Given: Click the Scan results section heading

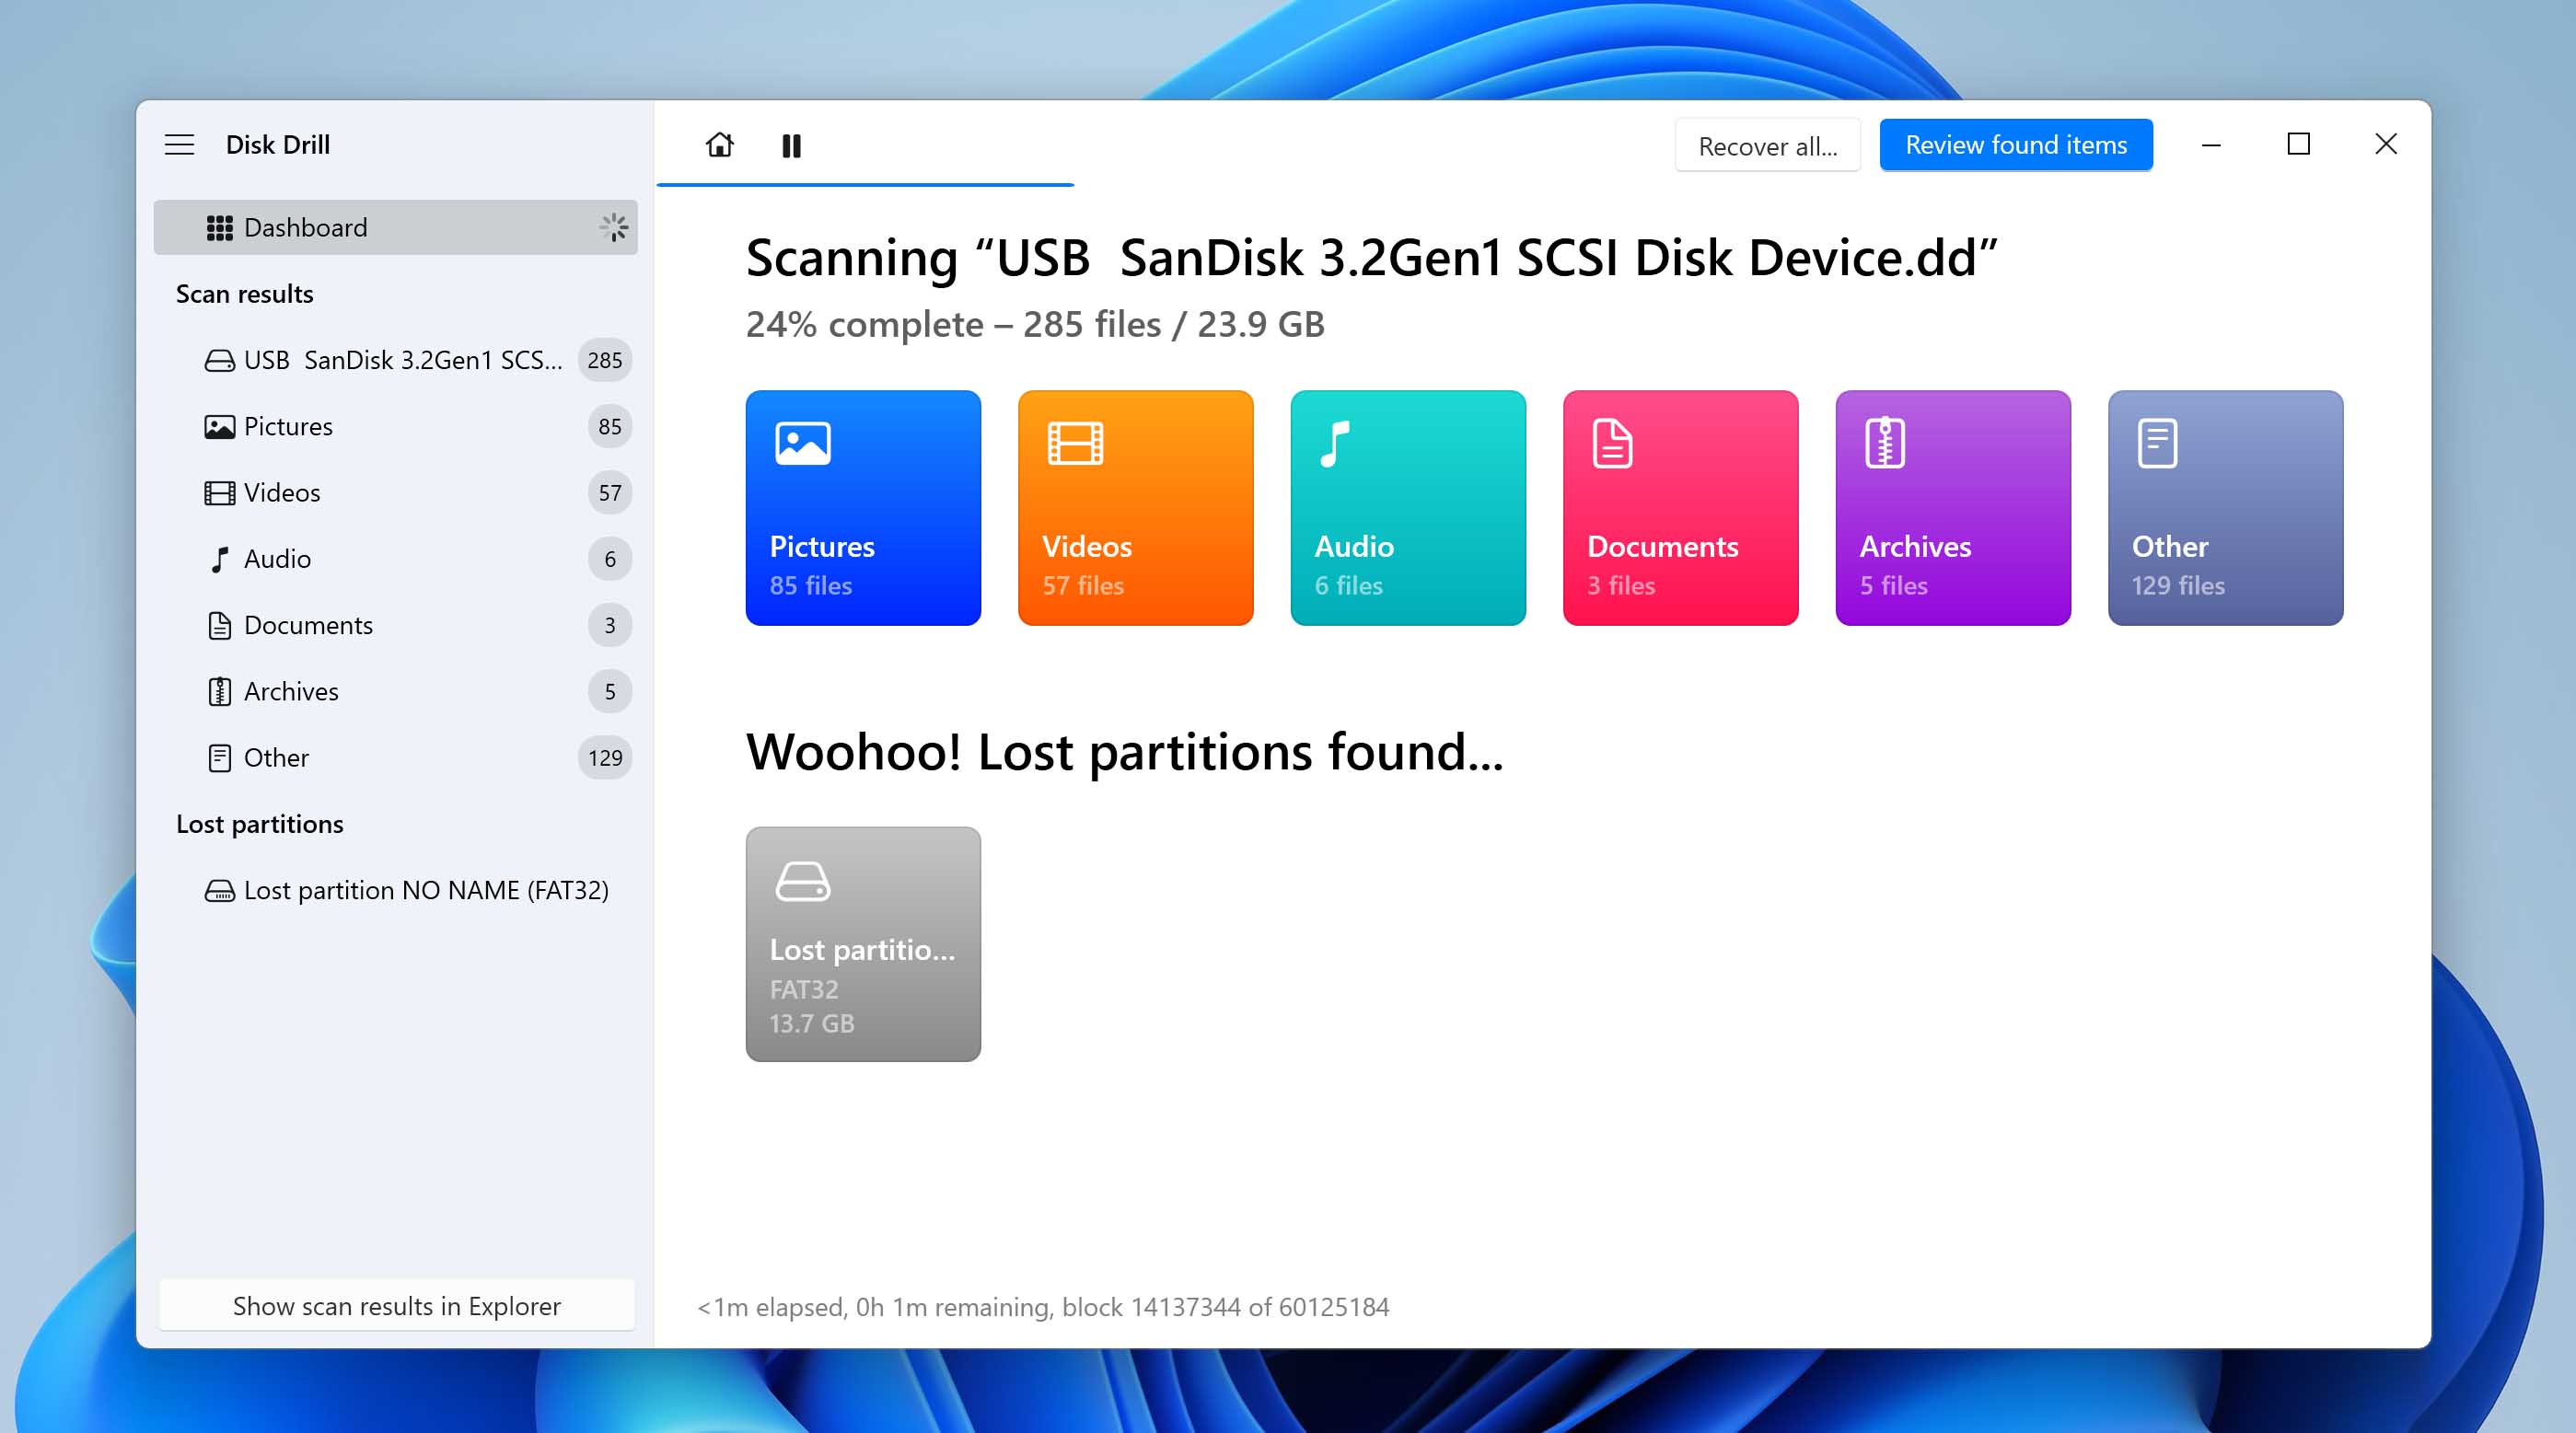Looking at the screenshot, I should point(244,294).
